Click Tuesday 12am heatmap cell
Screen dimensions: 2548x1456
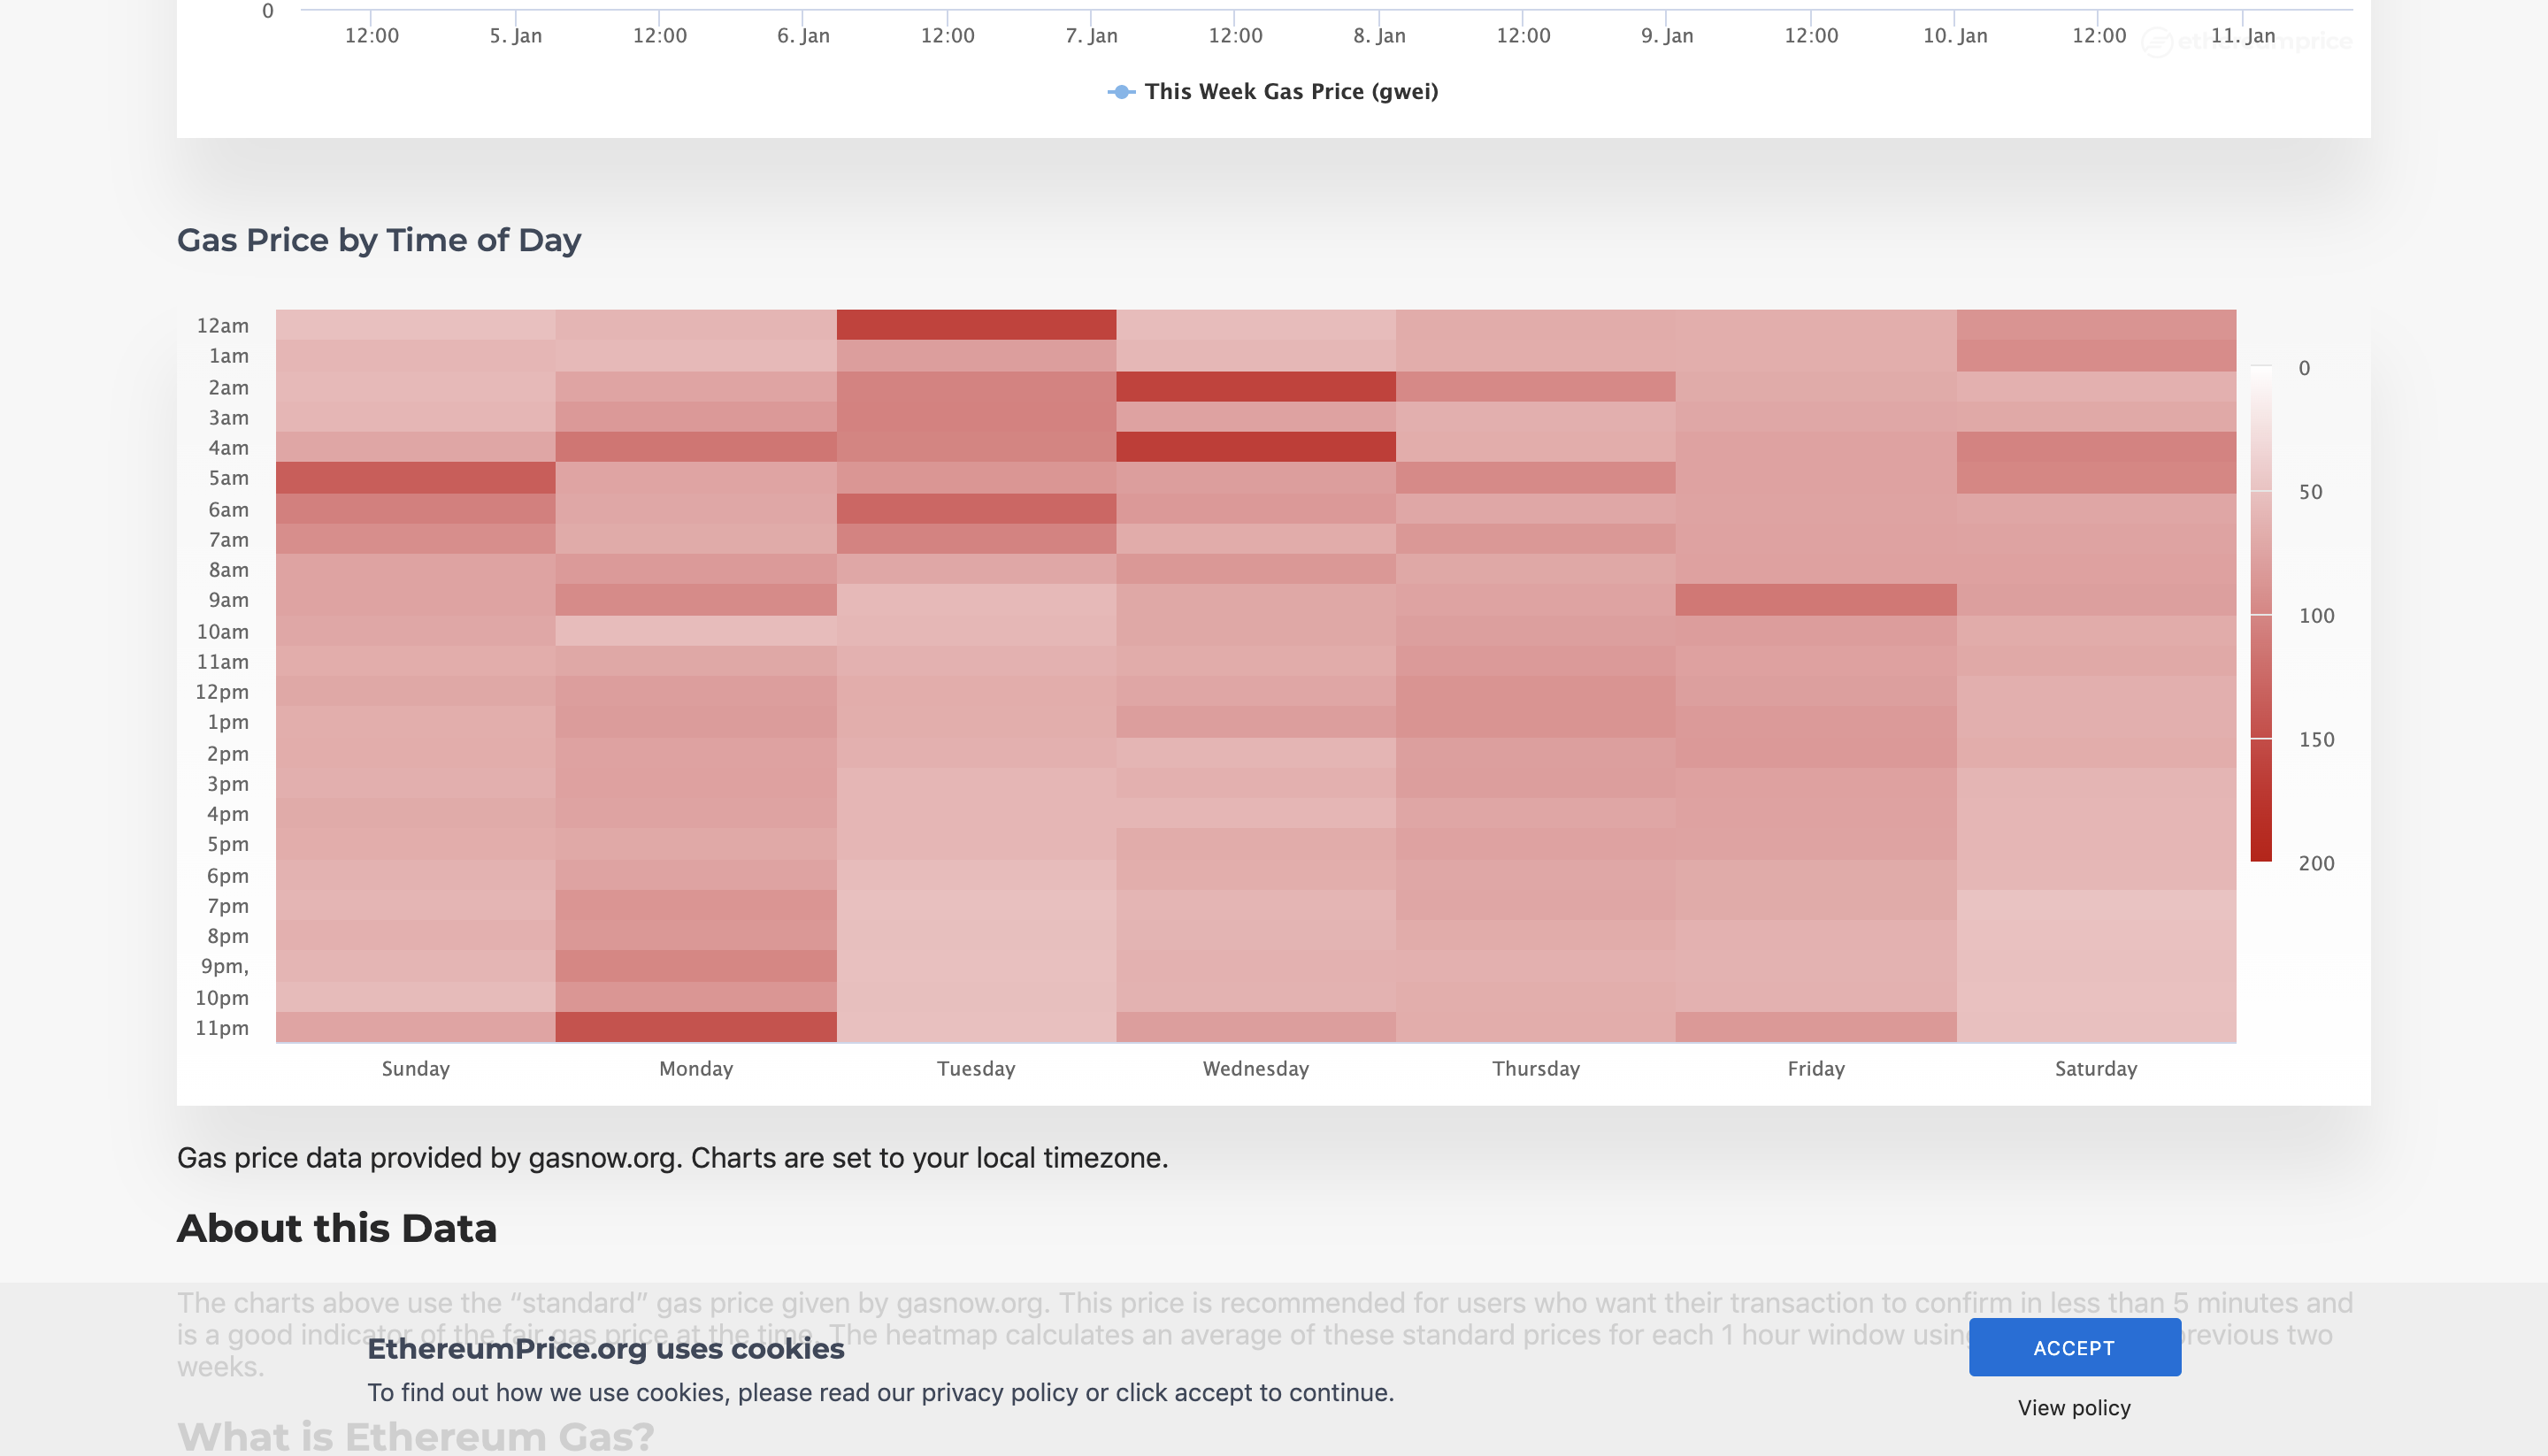(976, 324)
